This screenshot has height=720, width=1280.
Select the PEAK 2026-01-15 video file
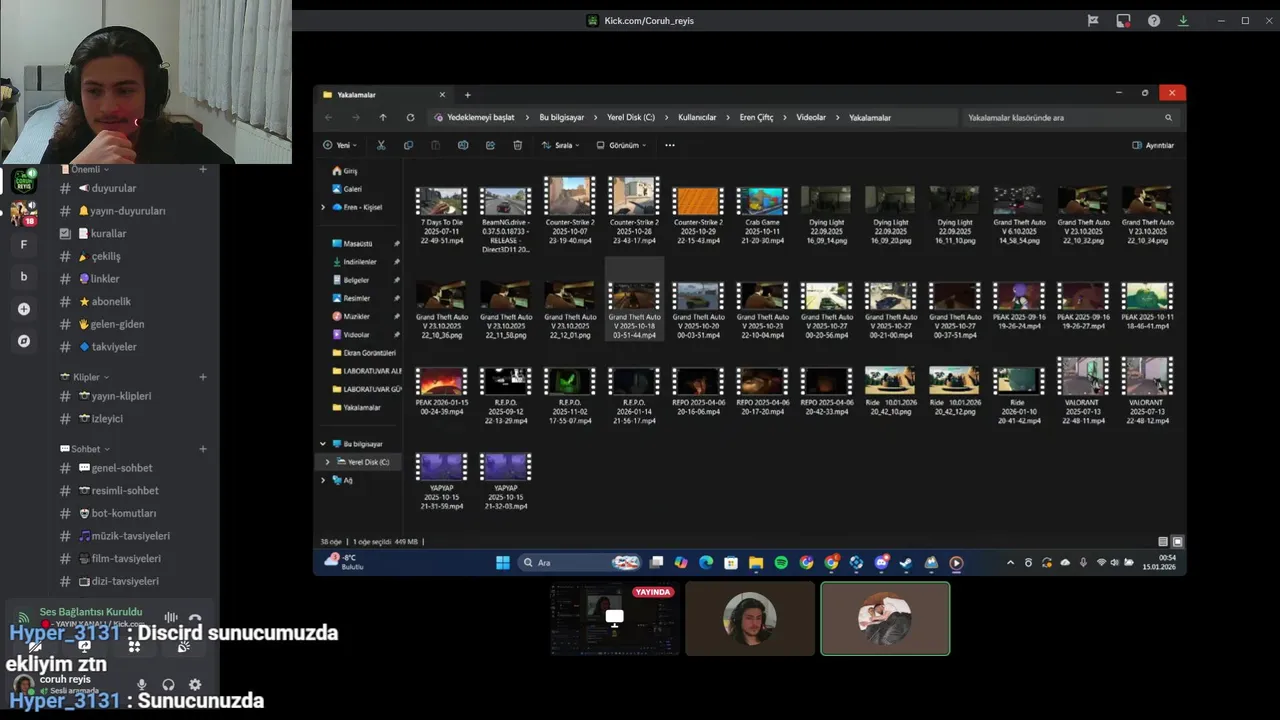point(441,394)
